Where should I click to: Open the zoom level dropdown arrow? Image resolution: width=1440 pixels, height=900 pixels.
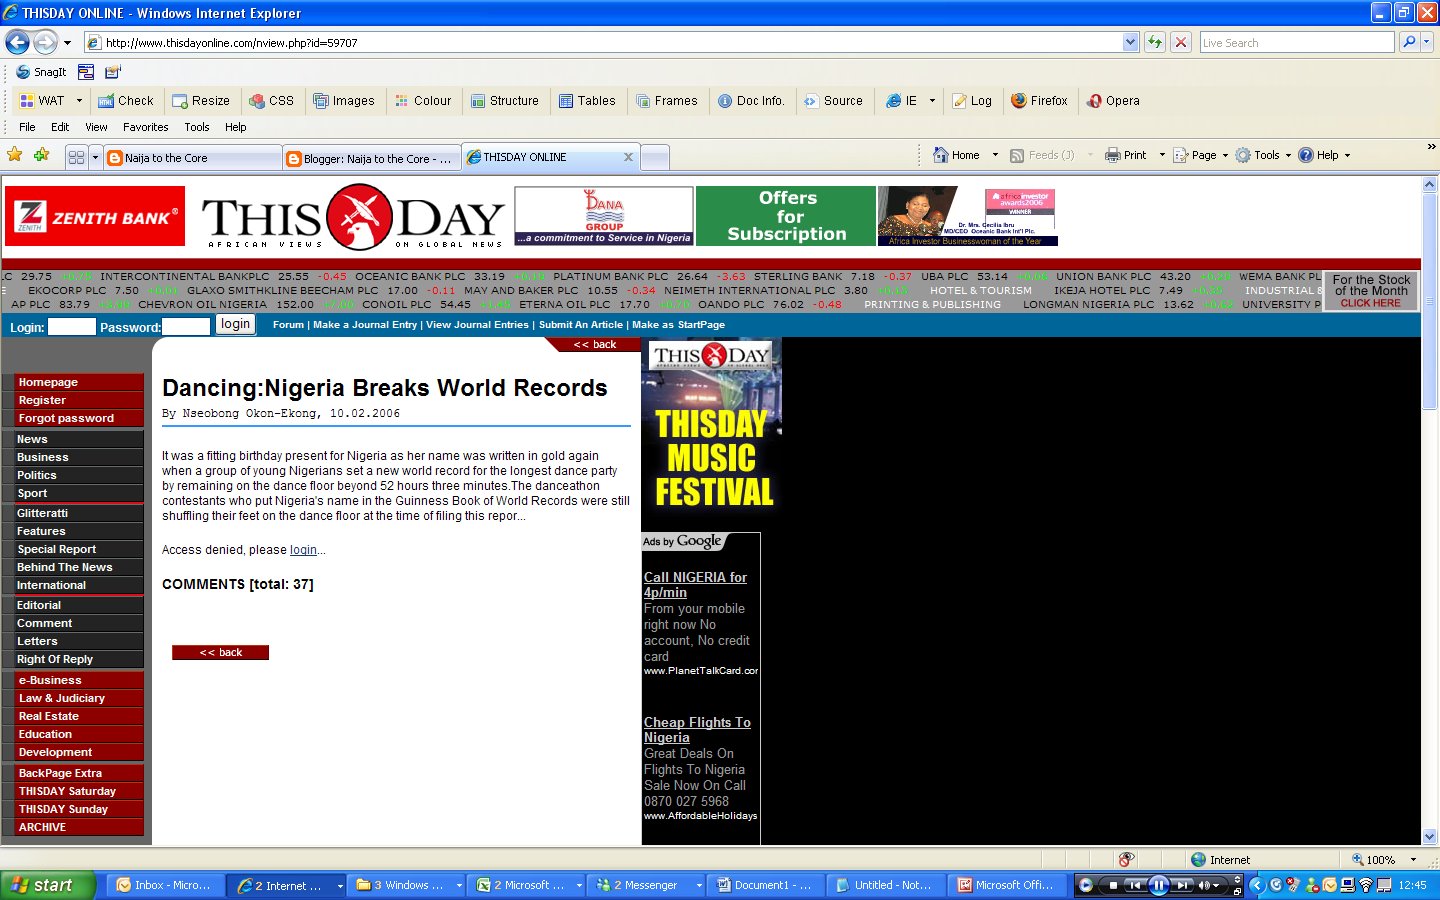1413,859
